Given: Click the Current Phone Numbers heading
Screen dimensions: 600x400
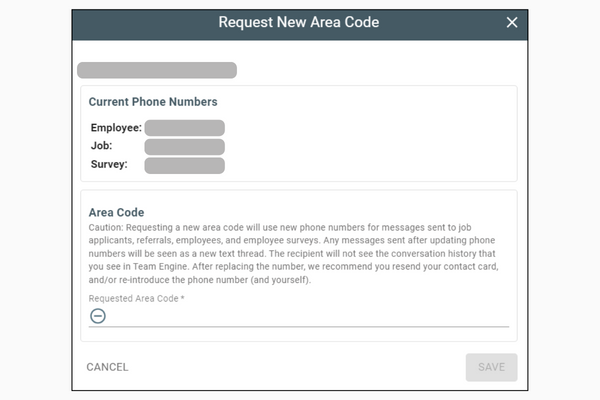Looking at the screenshot, I should 153,102.
